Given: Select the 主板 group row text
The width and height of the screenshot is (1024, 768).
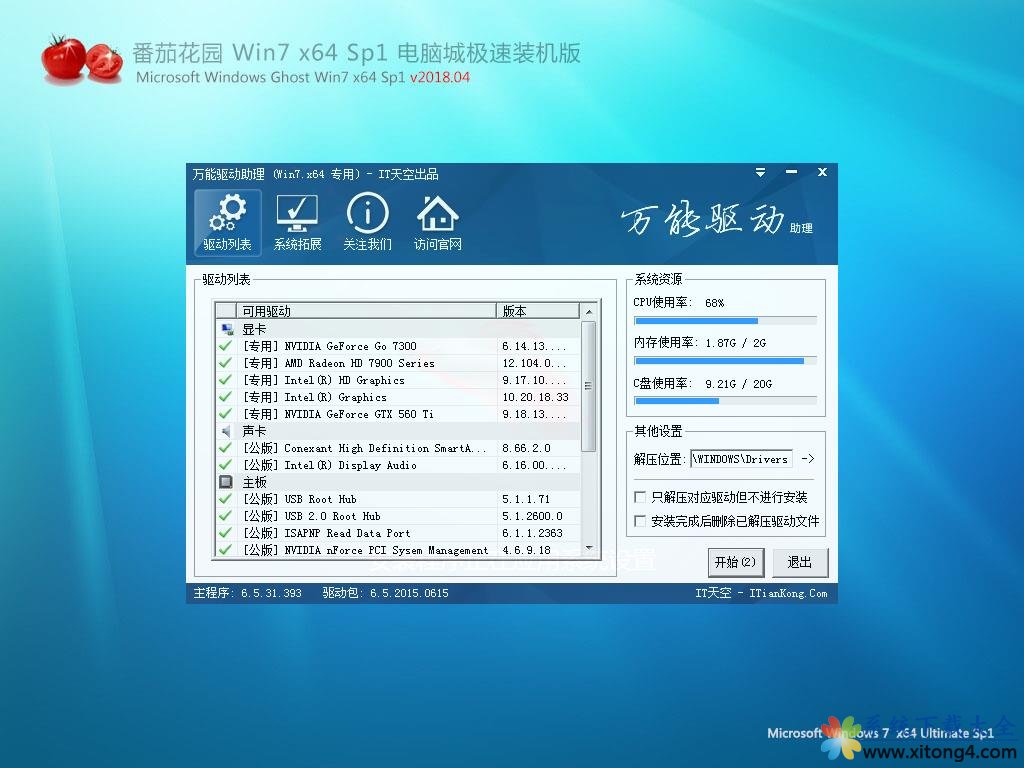Looking at the screenshot, I should point(254,482).
